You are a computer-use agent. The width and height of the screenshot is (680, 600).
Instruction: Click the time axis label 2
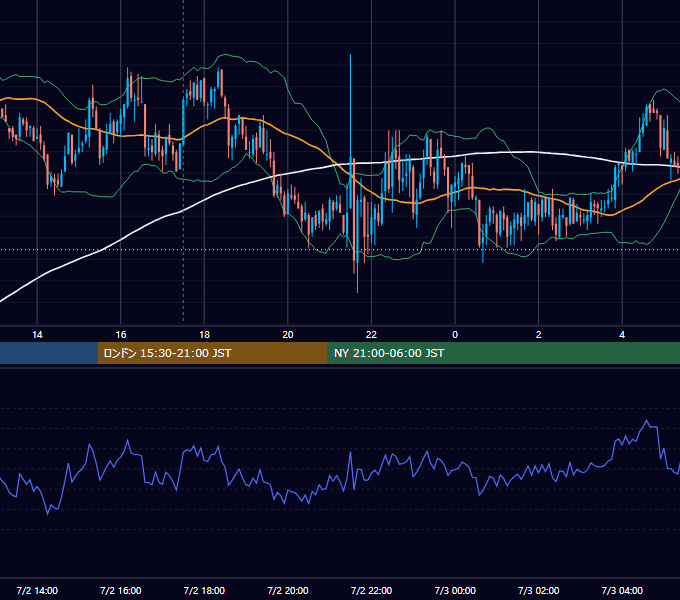(x=539, y=335)
